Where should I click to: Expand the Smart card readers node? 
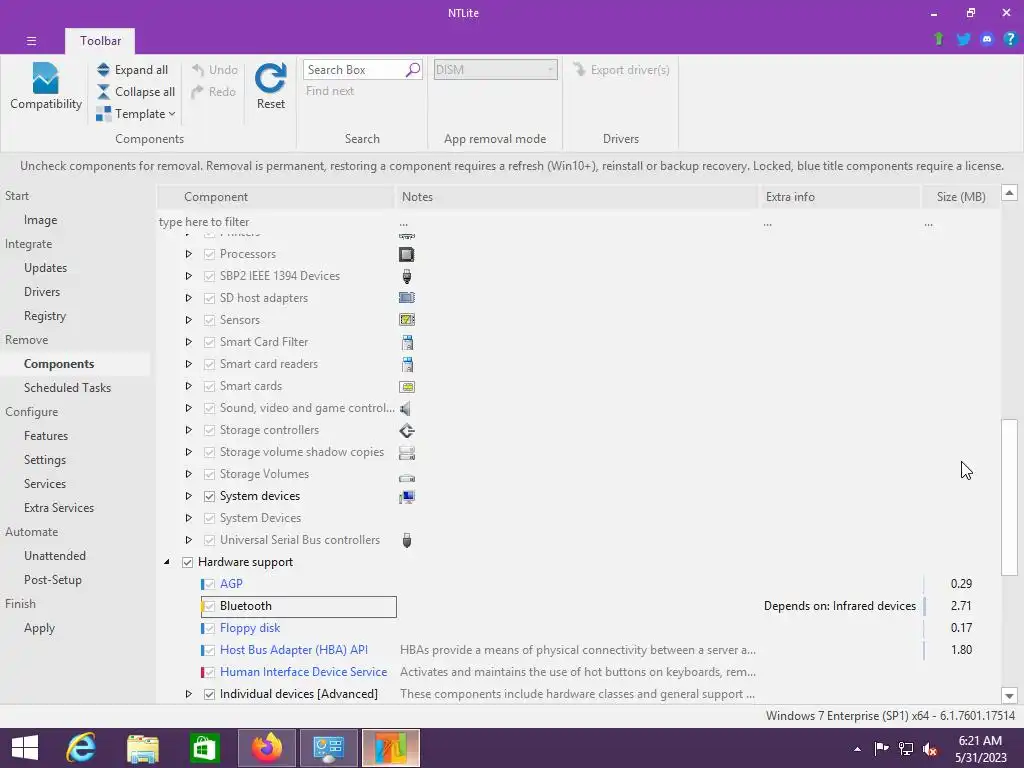(188, 364)
